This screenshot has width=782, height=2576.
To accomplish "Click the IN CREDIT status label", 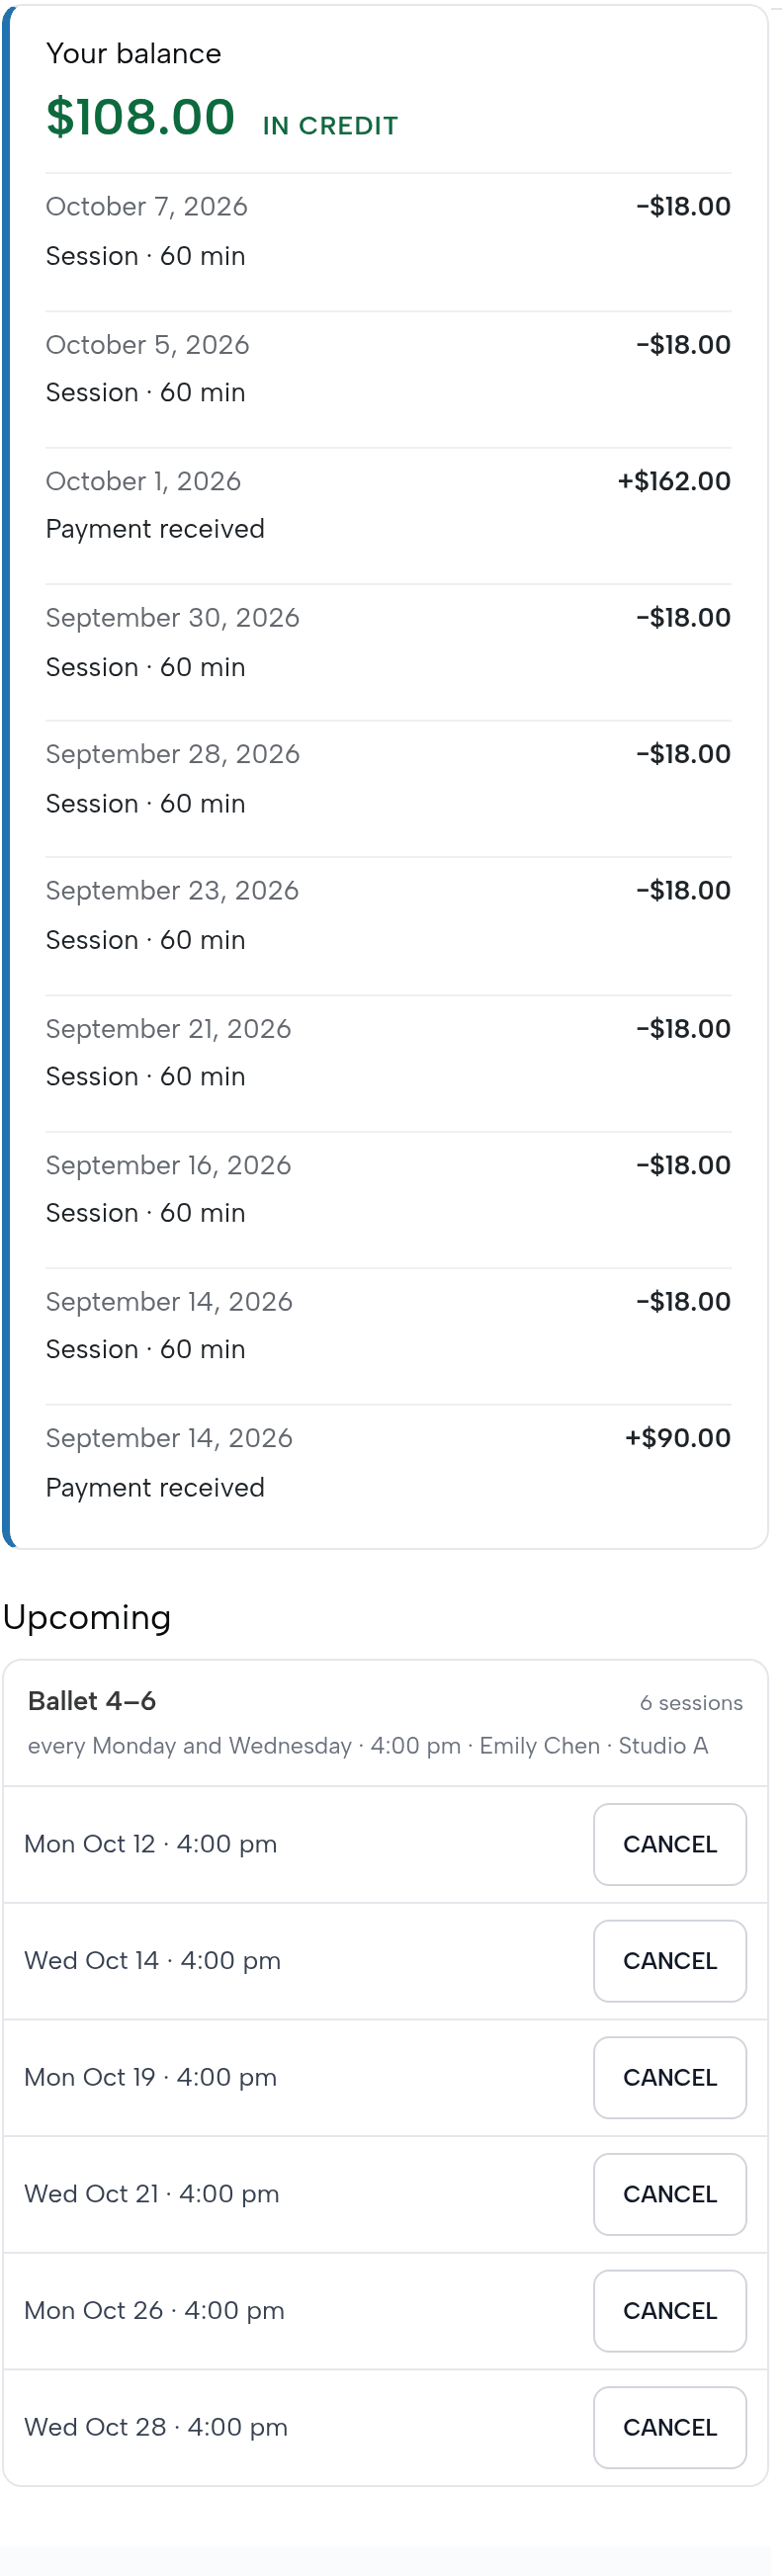I will tap(330, 126).
